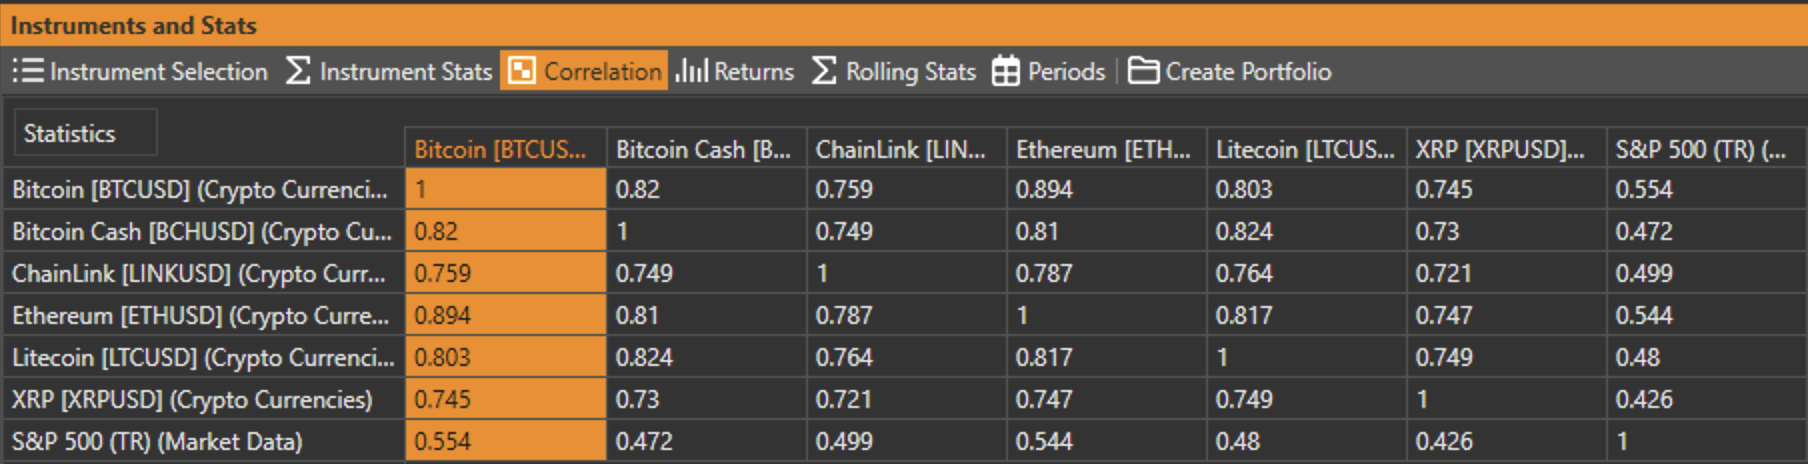The width and height of the screenshot is (1808, 464).
Task: Select the S&P 500 (TR) column header
Action: pyautogui.click(x=1702, y=149)
